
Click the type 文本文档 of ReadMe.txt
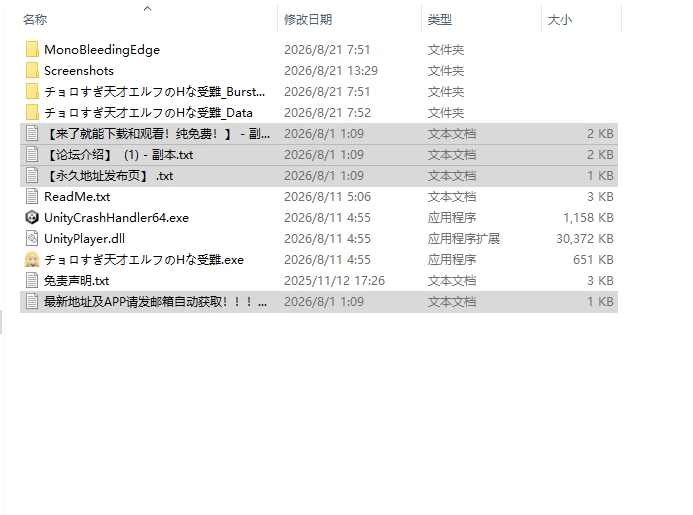tap(452, 197)
